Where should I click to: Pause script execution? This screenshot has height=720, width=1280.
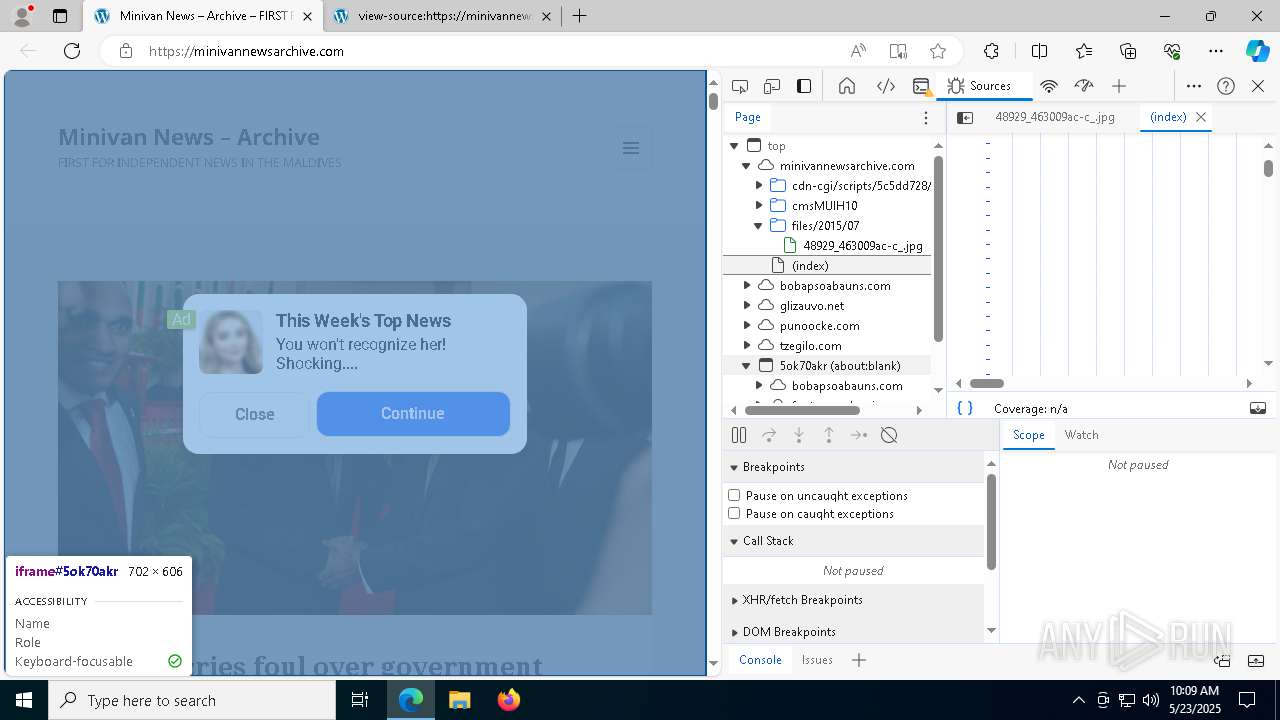click(739, 435)
